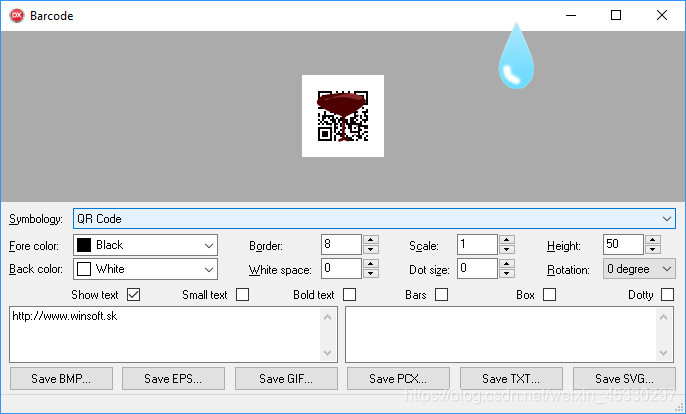Minimize the Barcode window

(x=571, y=15)
